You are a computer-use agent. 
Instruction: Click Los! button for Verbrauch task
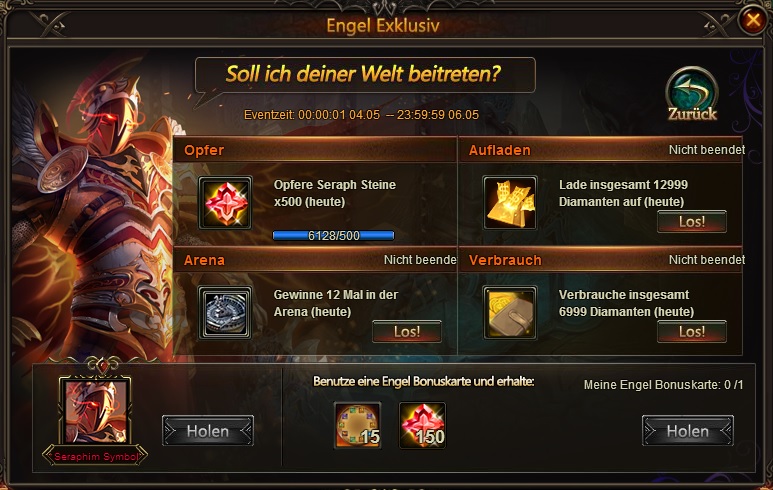pos(692,332)
